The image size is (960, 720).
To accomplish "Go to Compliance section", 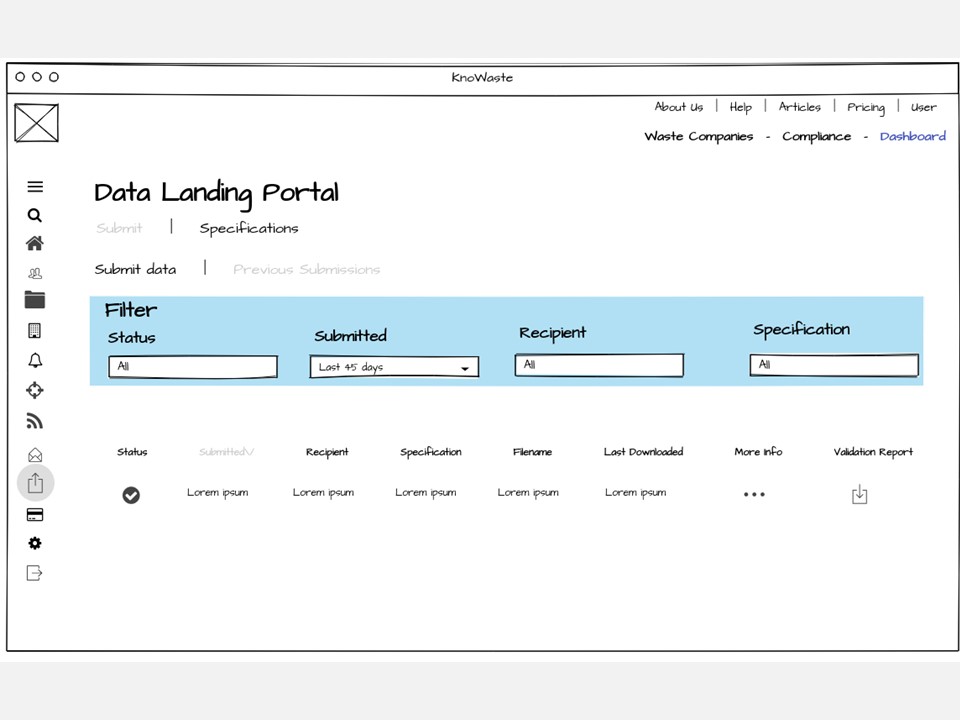I will (817, 137).
